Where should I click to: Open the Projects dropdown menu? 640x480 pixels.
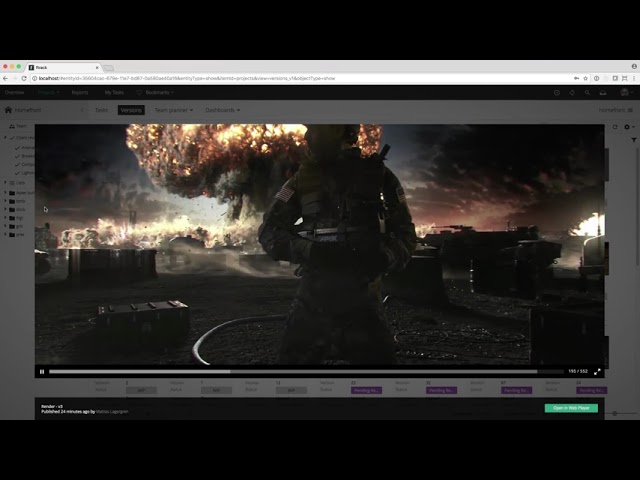tap(48, 92)
